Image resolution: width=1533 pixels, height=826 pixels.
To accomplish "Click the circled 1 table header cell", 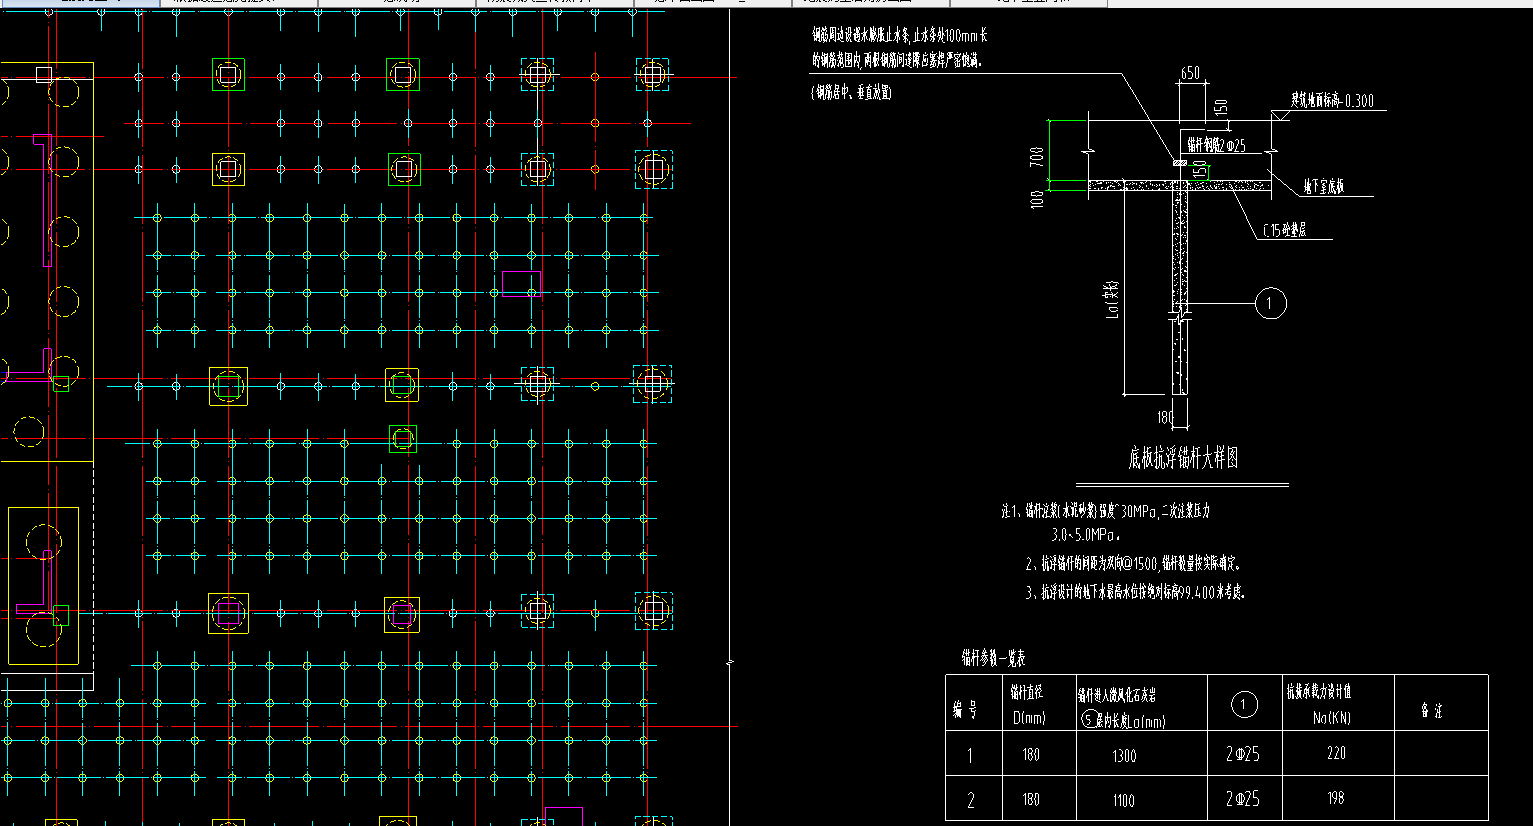I will coord(1244,704).
